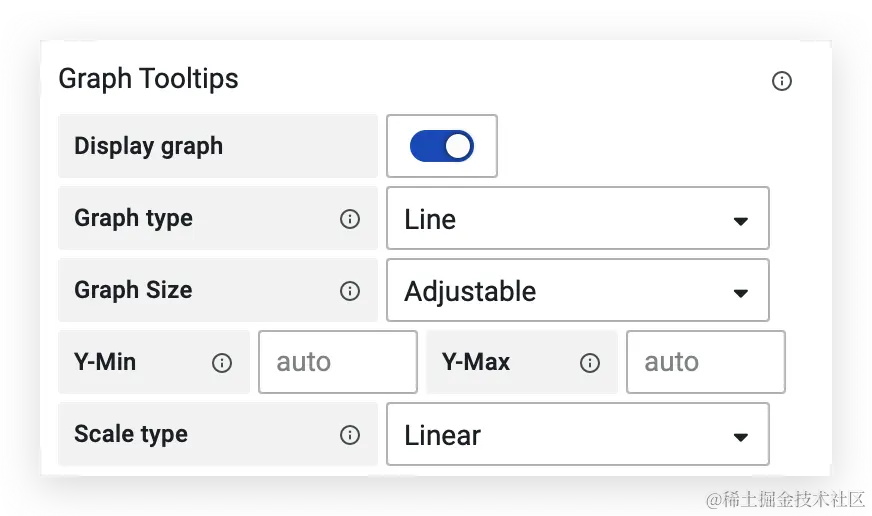Click the Graph Tooltips section info icon
The image size is (872, 516).
pos(781,81)
